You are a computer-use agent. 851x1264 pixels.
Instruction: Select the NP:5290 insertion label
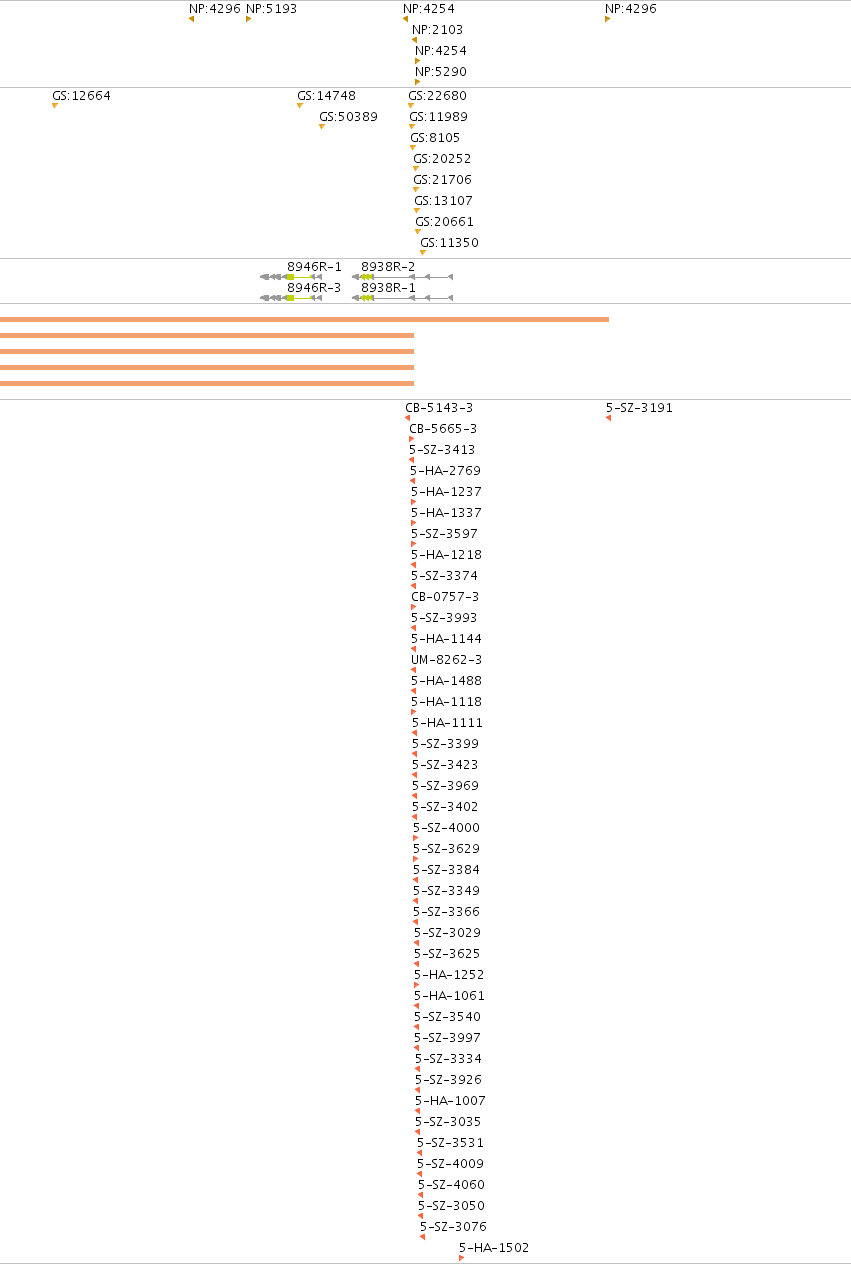(x=441, y=72)
